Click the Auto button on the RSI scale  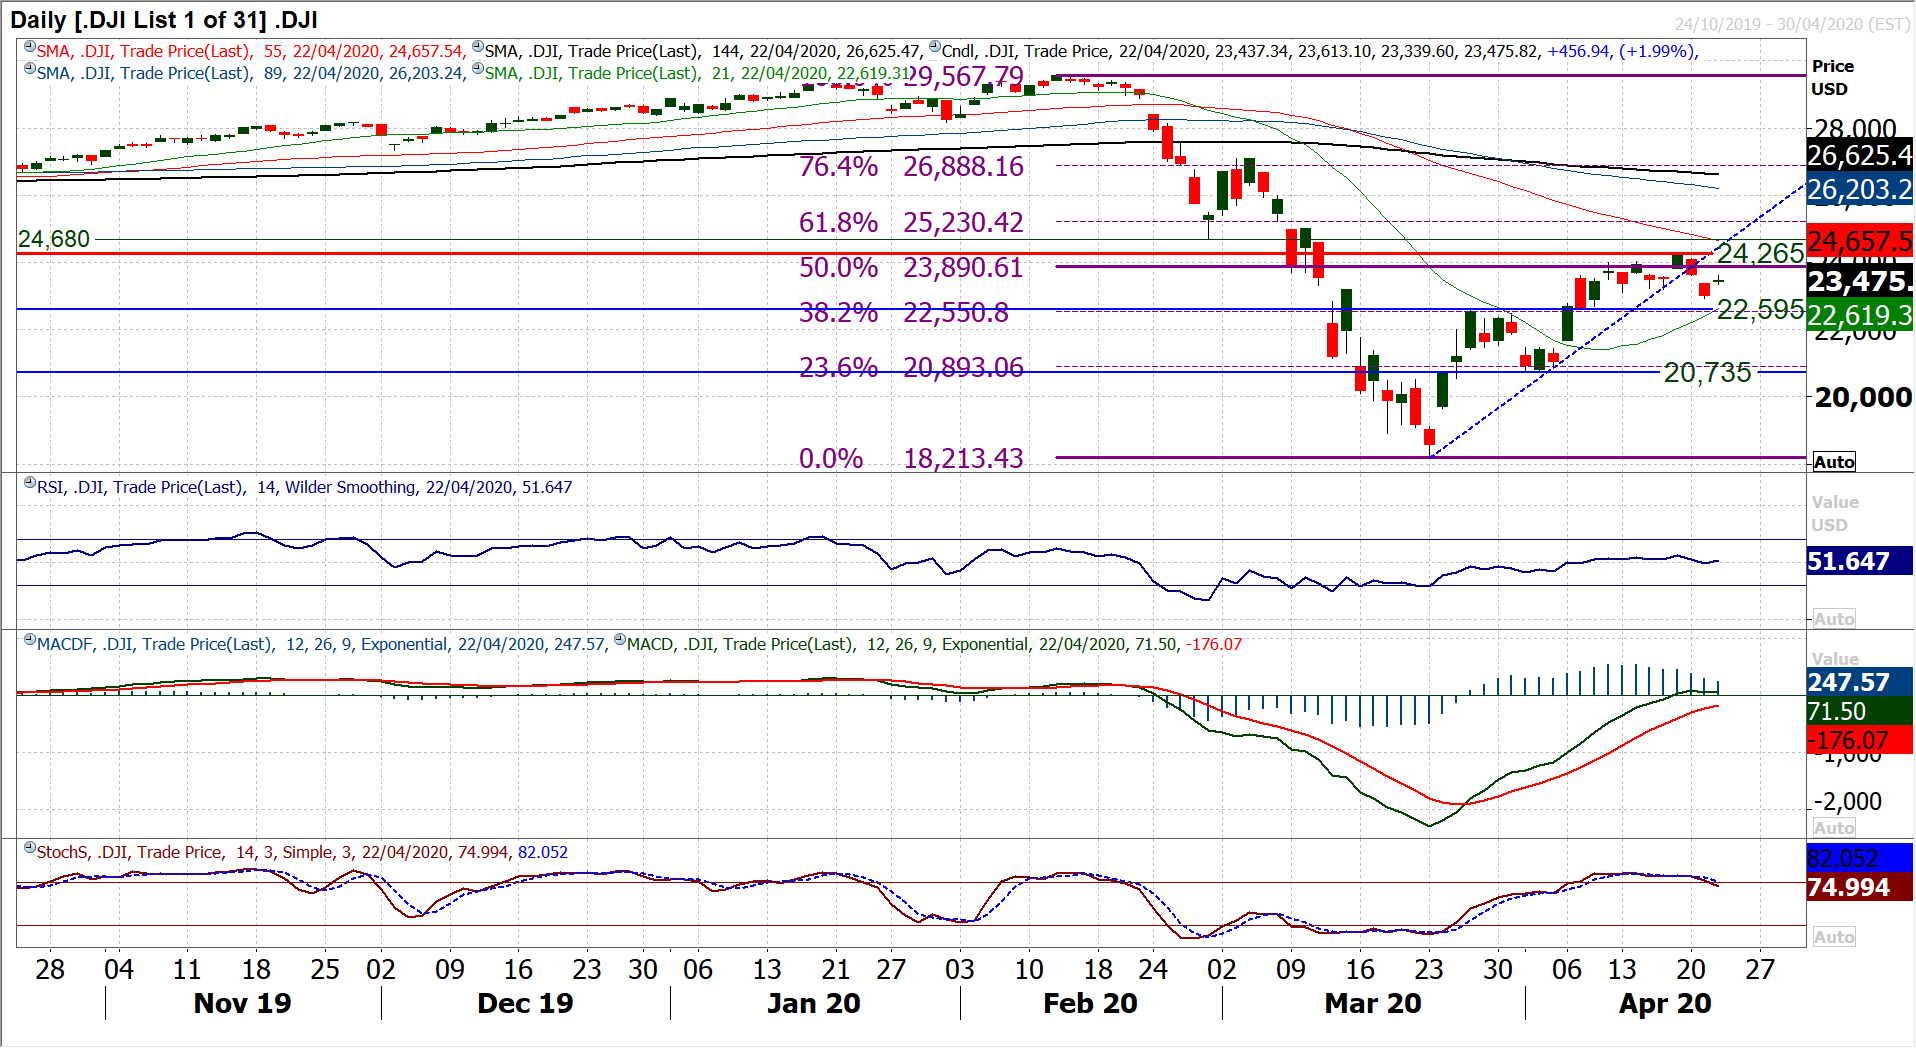tap(1834, 619)
